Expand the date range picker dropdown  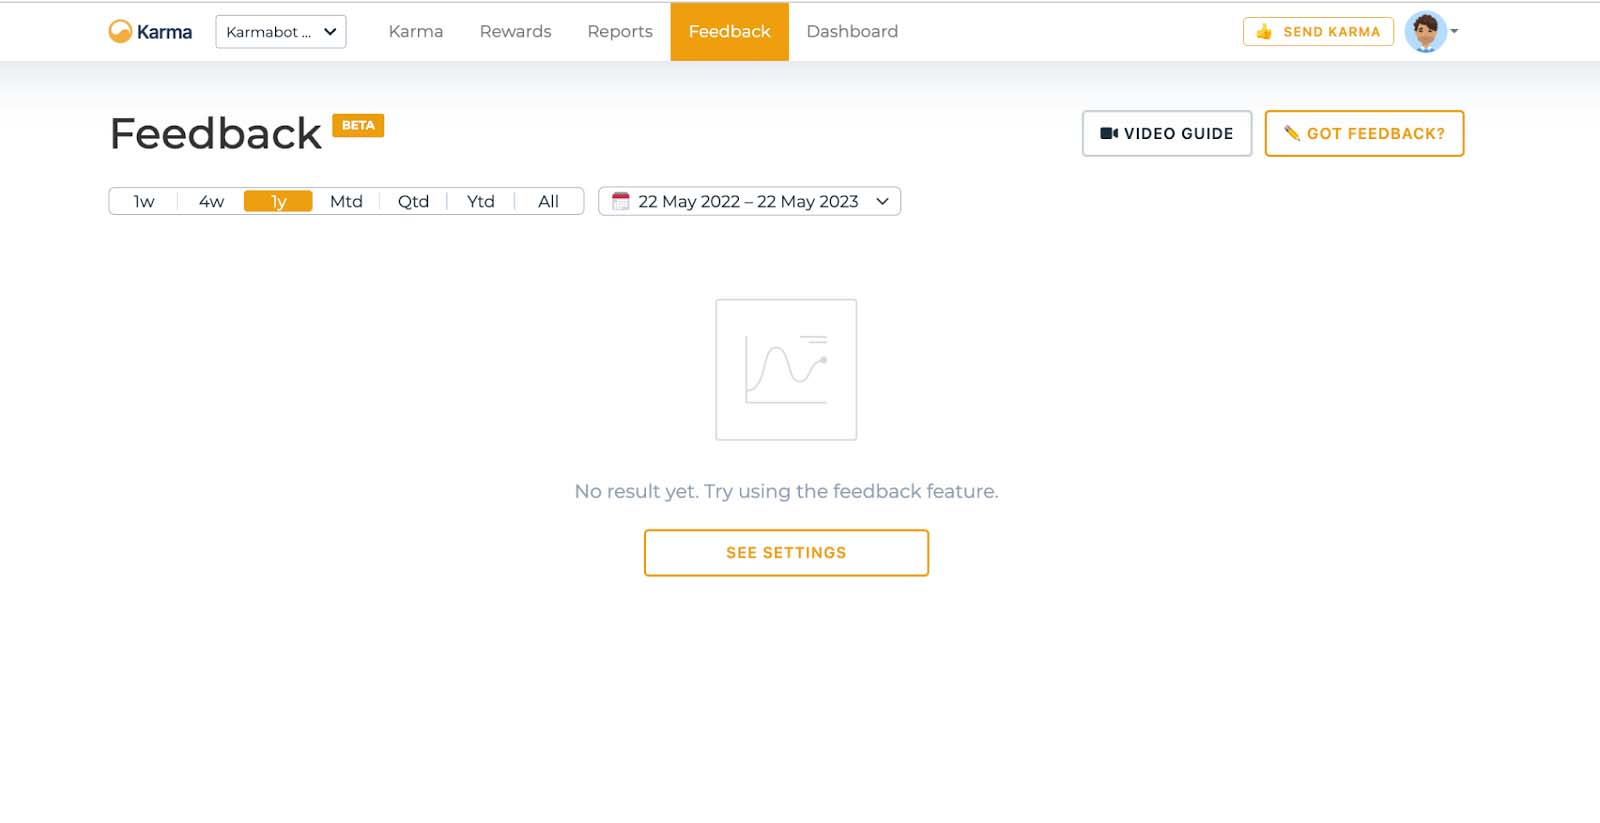882,201
